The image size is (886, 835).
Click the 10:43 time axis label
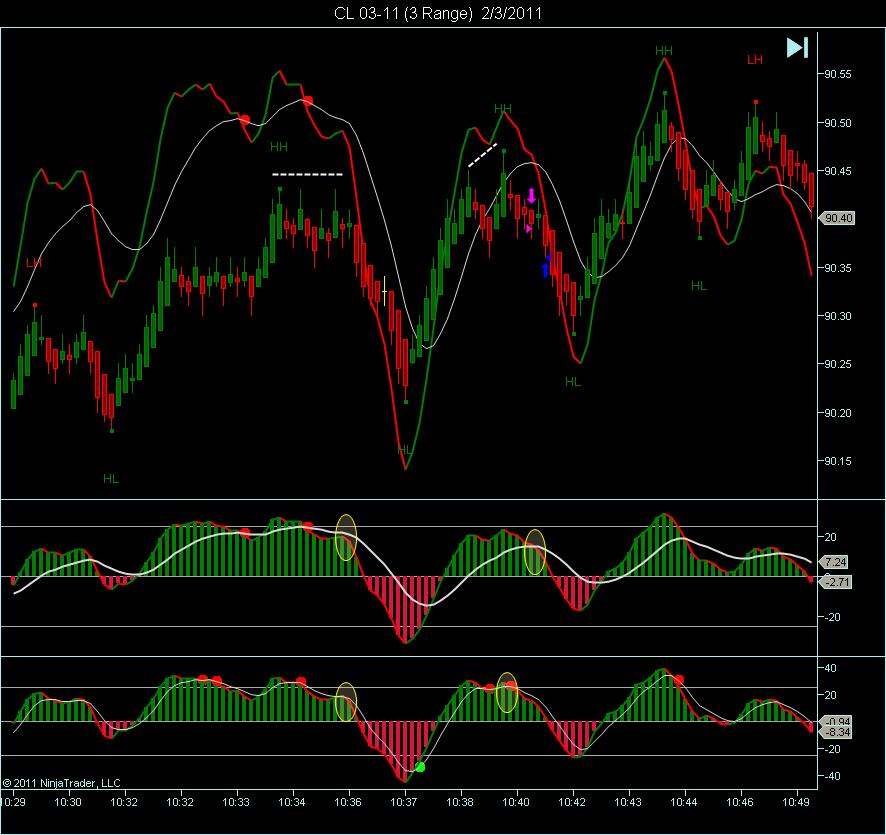click(628, 802)
